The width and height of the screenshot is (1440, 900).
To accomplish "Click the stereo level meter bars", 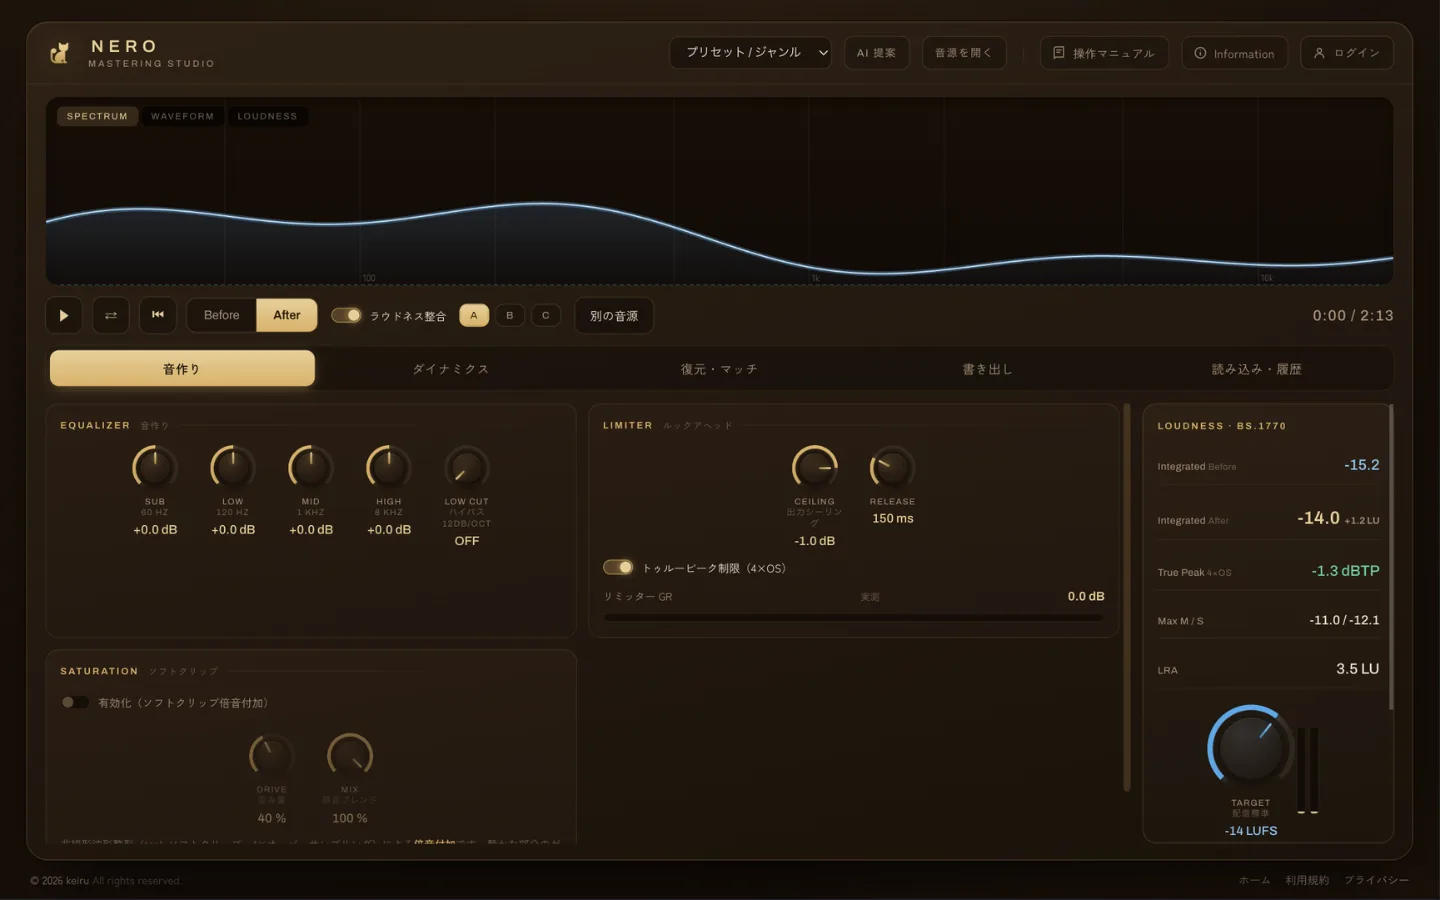I will (x=1308, y=770).
